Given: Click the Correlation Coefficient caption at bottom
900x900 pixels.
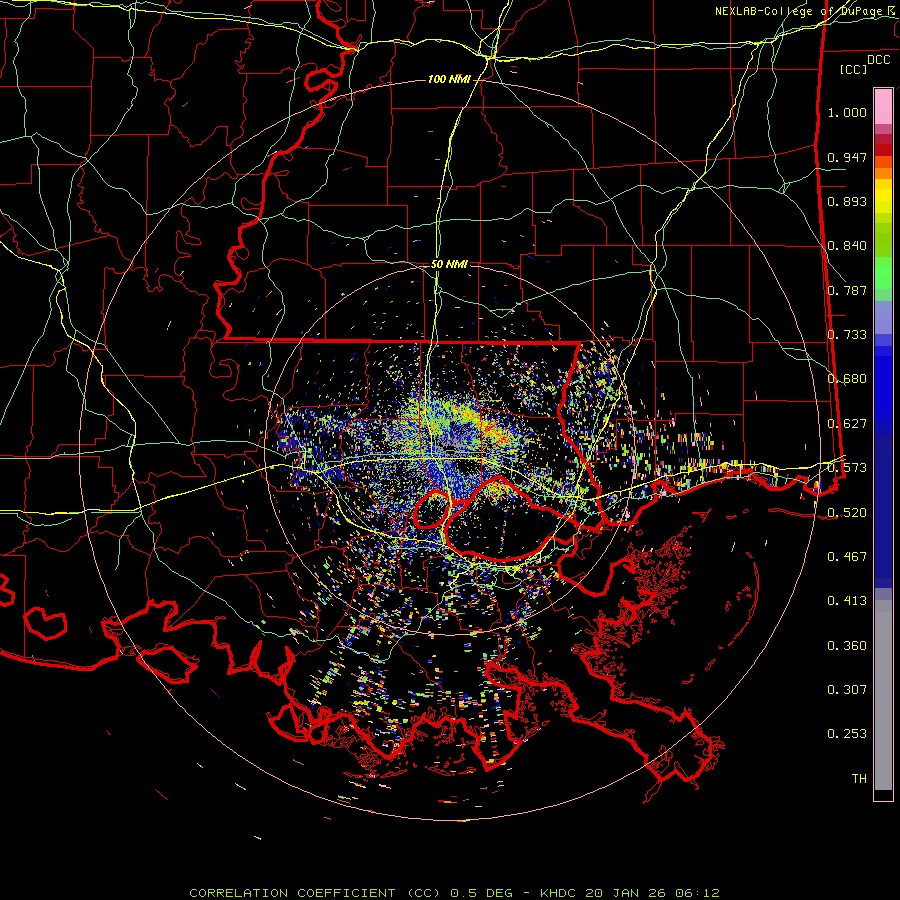Looking at the screenshot, I should [x=454, y=893].
